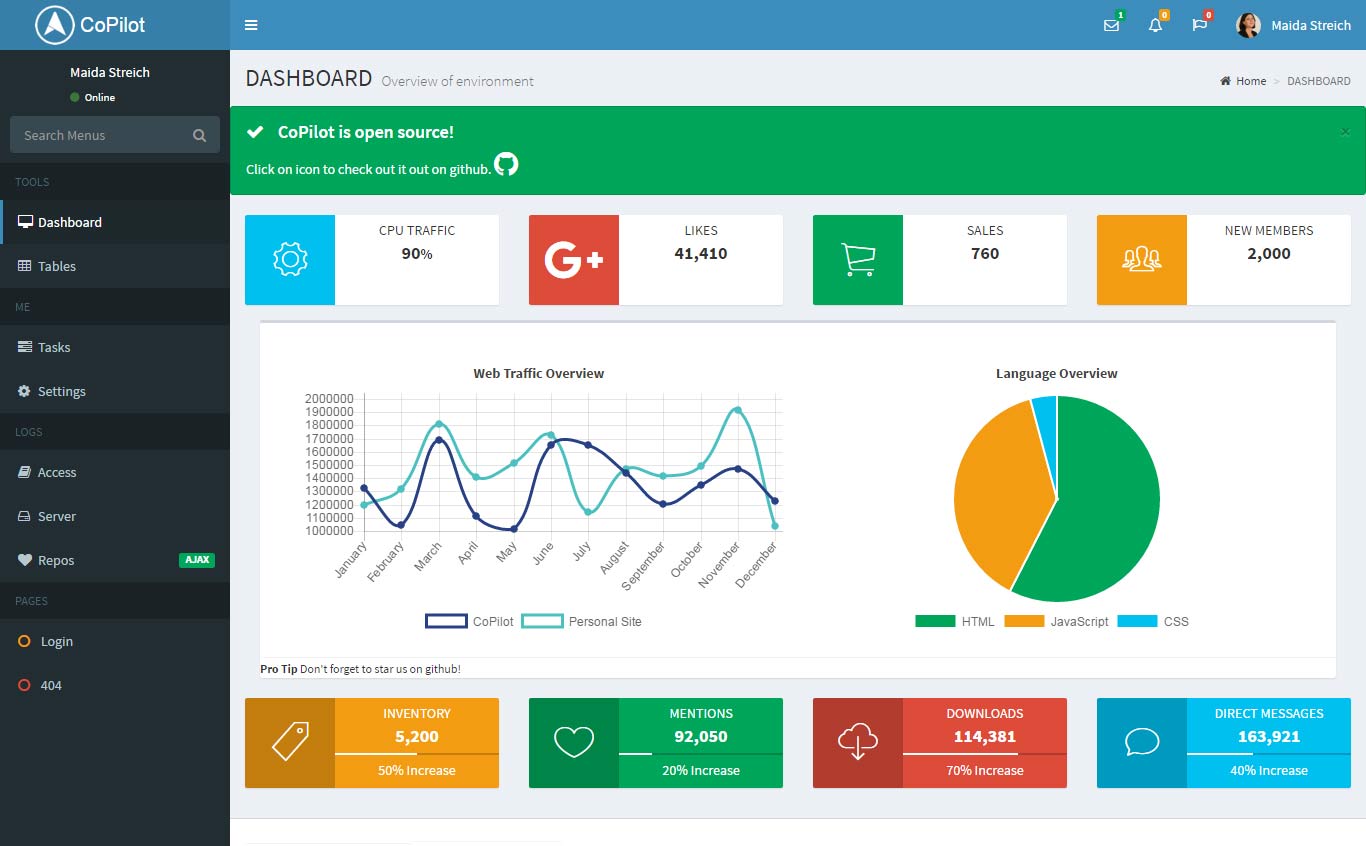Click the Direct Messages chat bubble icon
This screenshot has height=846, width=1366.
coord(1142,742)
